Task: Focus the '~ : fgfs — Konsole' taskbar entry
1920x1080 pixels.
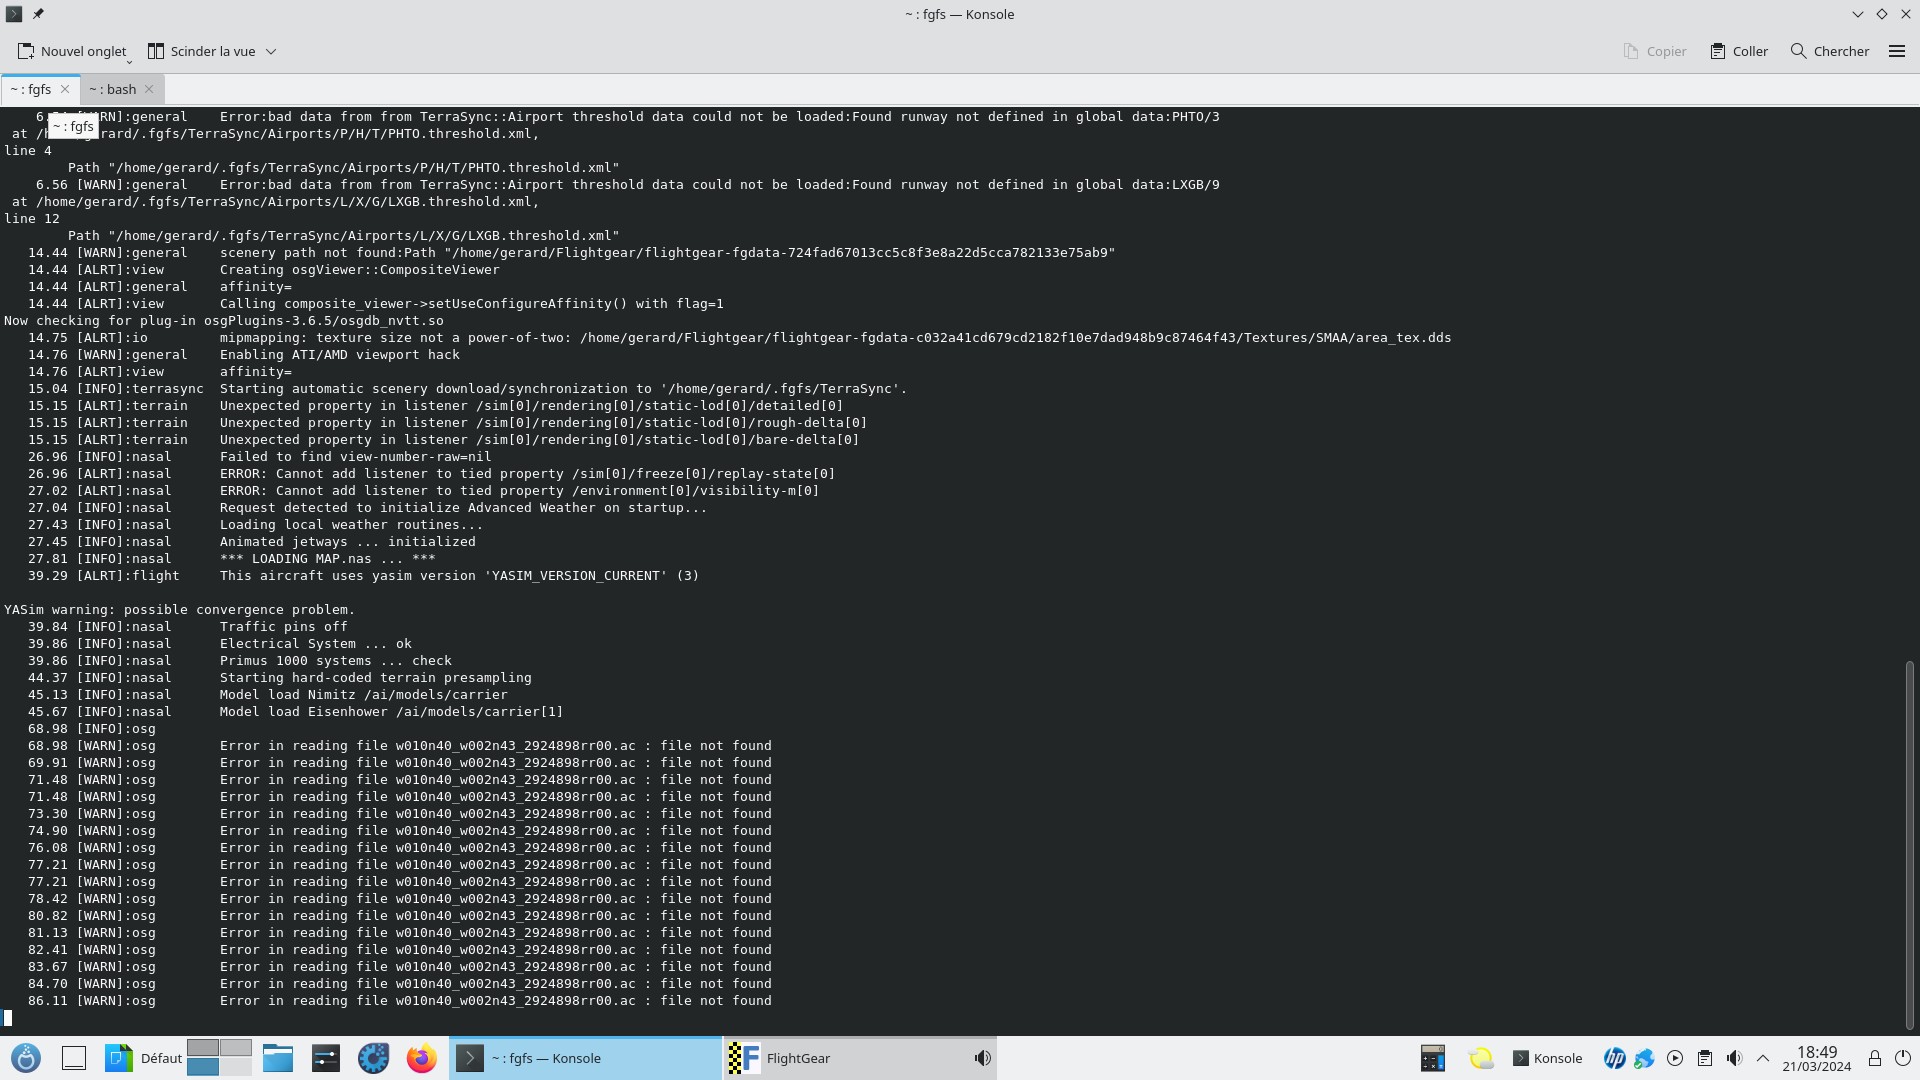Action: [x=585, y=1058]
